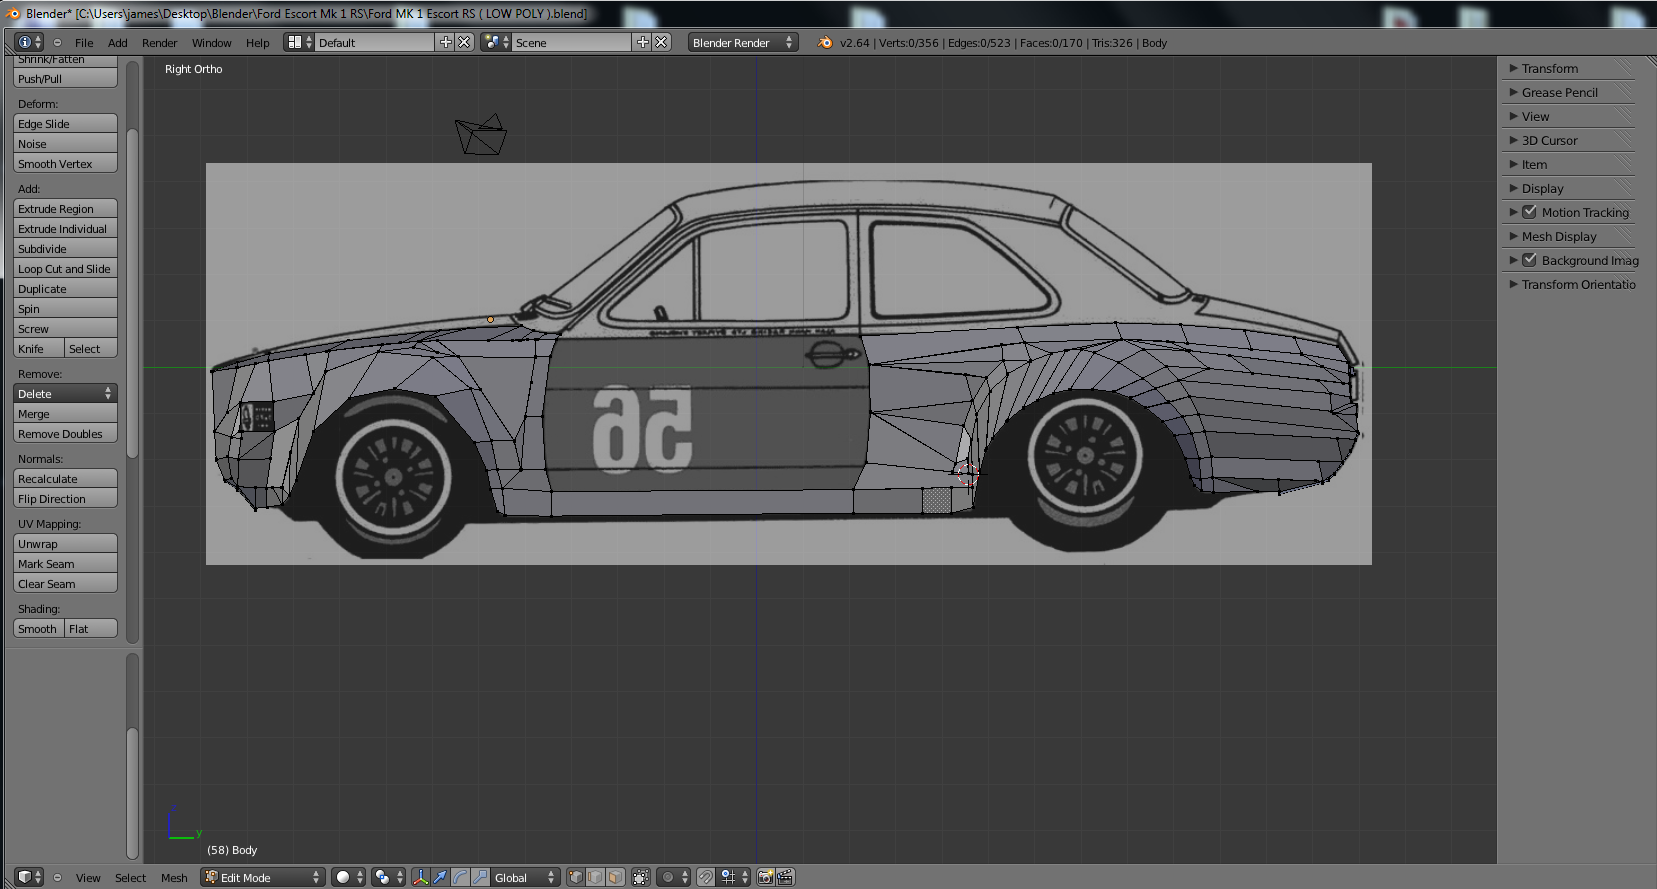Image resolution: width=1657 pixels, height=889 pixels.
Task: Expand the Transform Orientations panel
Action: pyautogui.click(x=1570, y=284)
